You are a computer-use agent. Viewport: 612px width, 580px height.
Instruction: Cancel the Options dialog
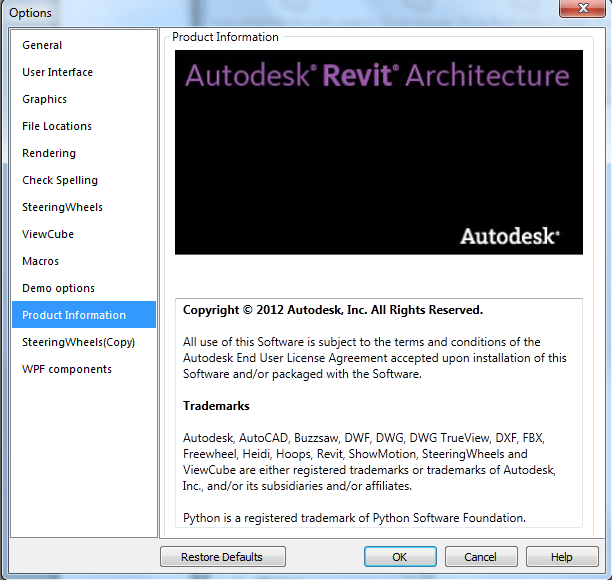click(481, 557)
